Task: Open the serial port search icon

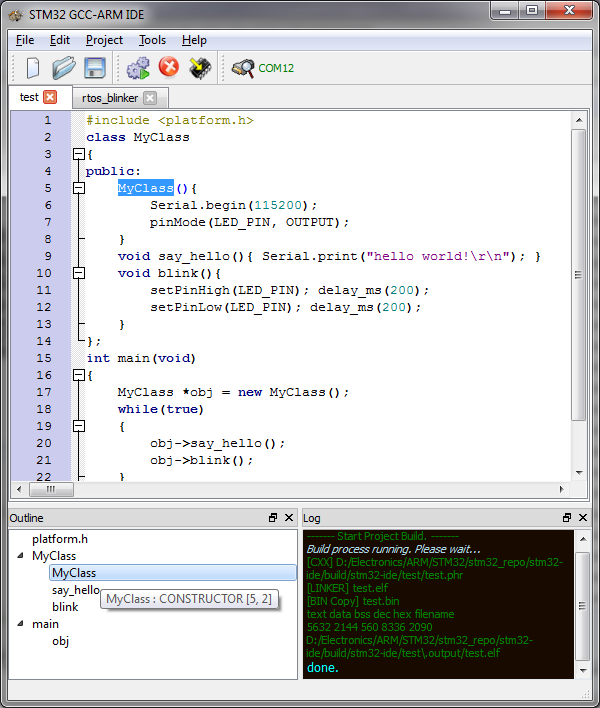Action: click(x=243, y=68)
